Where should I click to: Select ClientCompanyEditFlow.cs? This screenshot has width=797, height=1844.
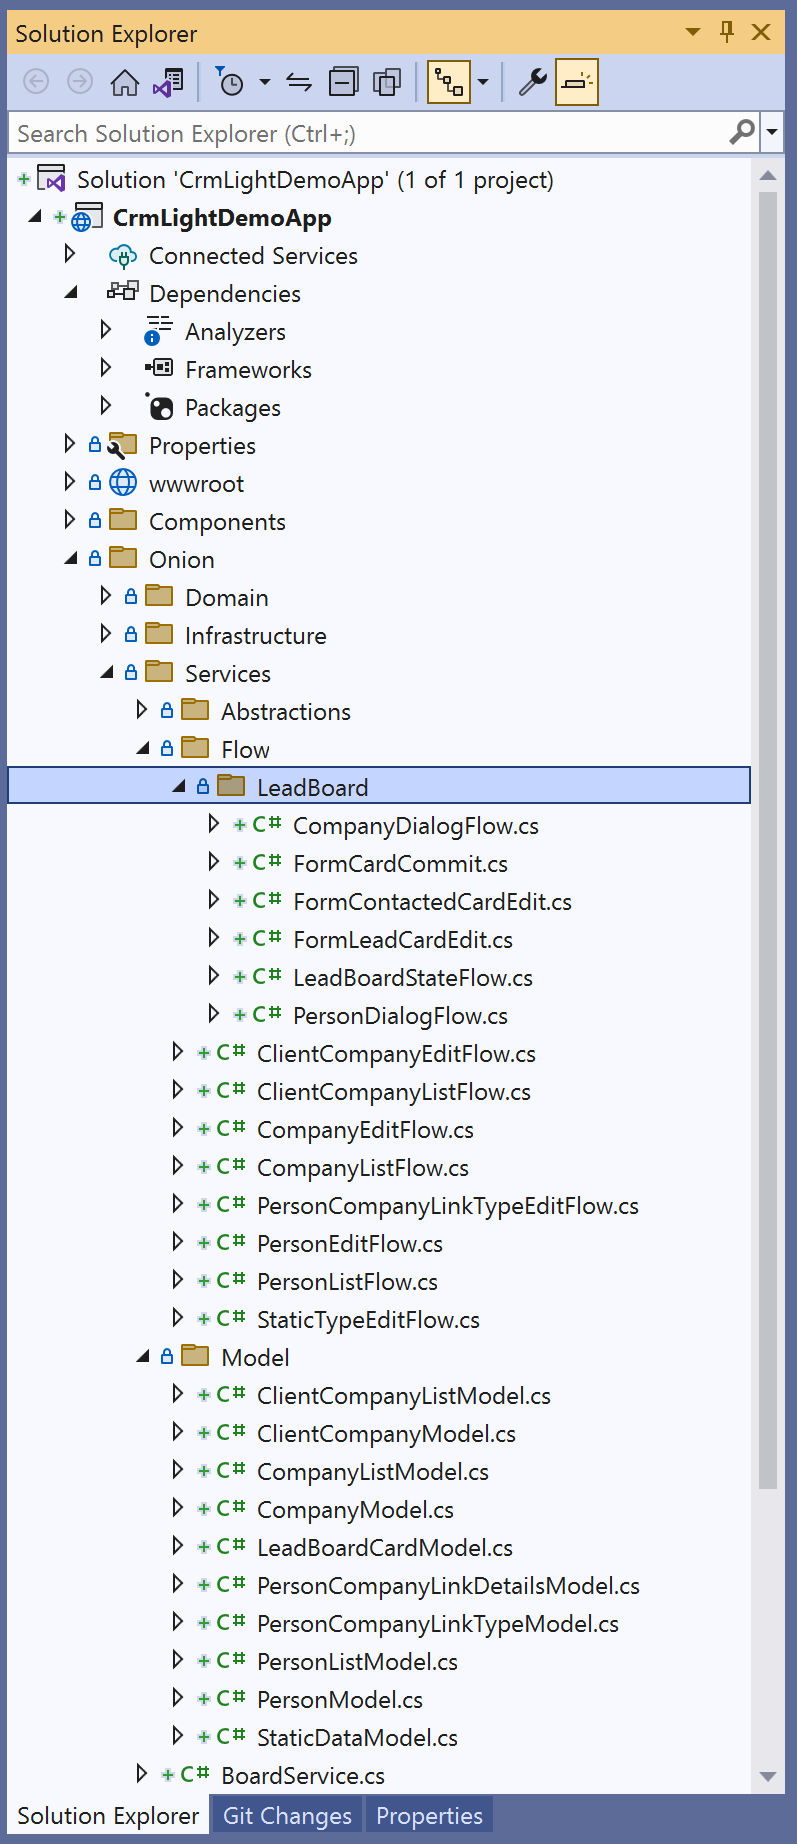396,1054
